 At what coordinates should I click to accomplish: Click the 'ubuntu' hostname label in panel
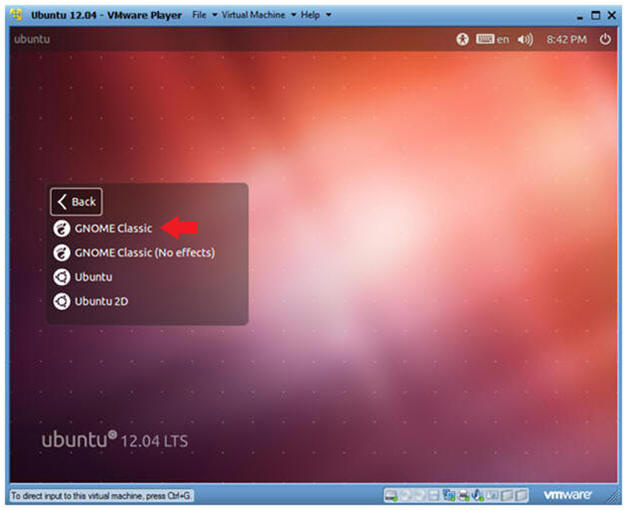pos(32,39)
